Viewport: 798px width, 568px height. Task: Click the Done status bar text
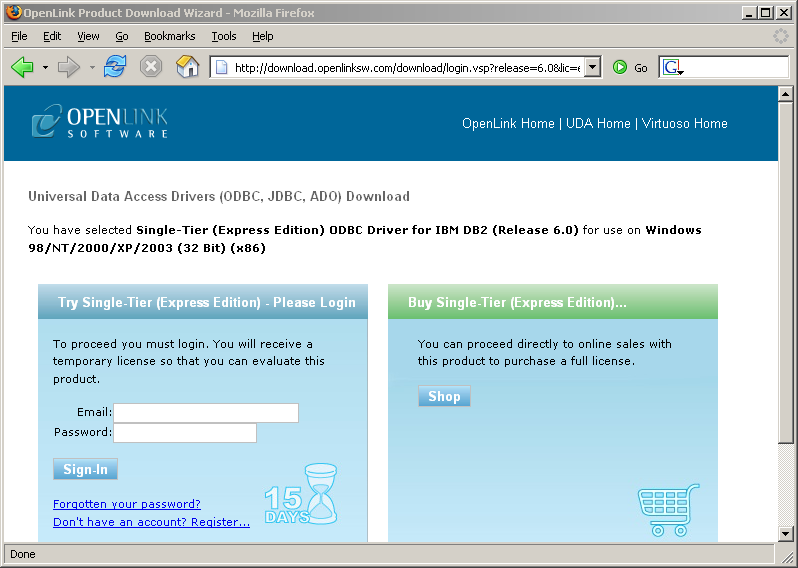click(x=23, y=554)
